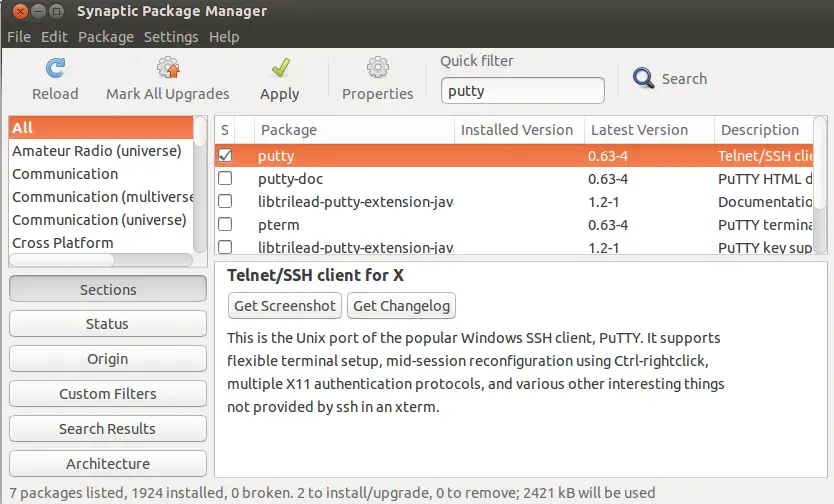This screenshot has height=504, width=834.
Task: Close the Synaptic window
Action: click(x=20, y=11)
